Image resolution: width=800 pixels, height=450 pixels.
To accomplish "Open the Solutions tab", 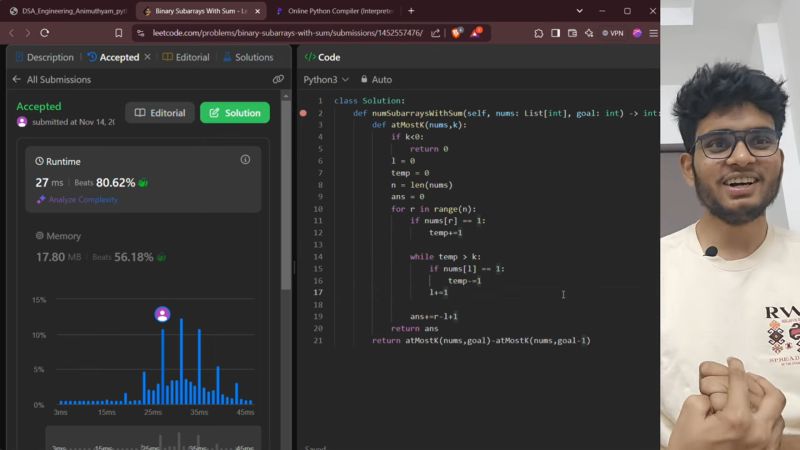I will click(x=248, y=57).
